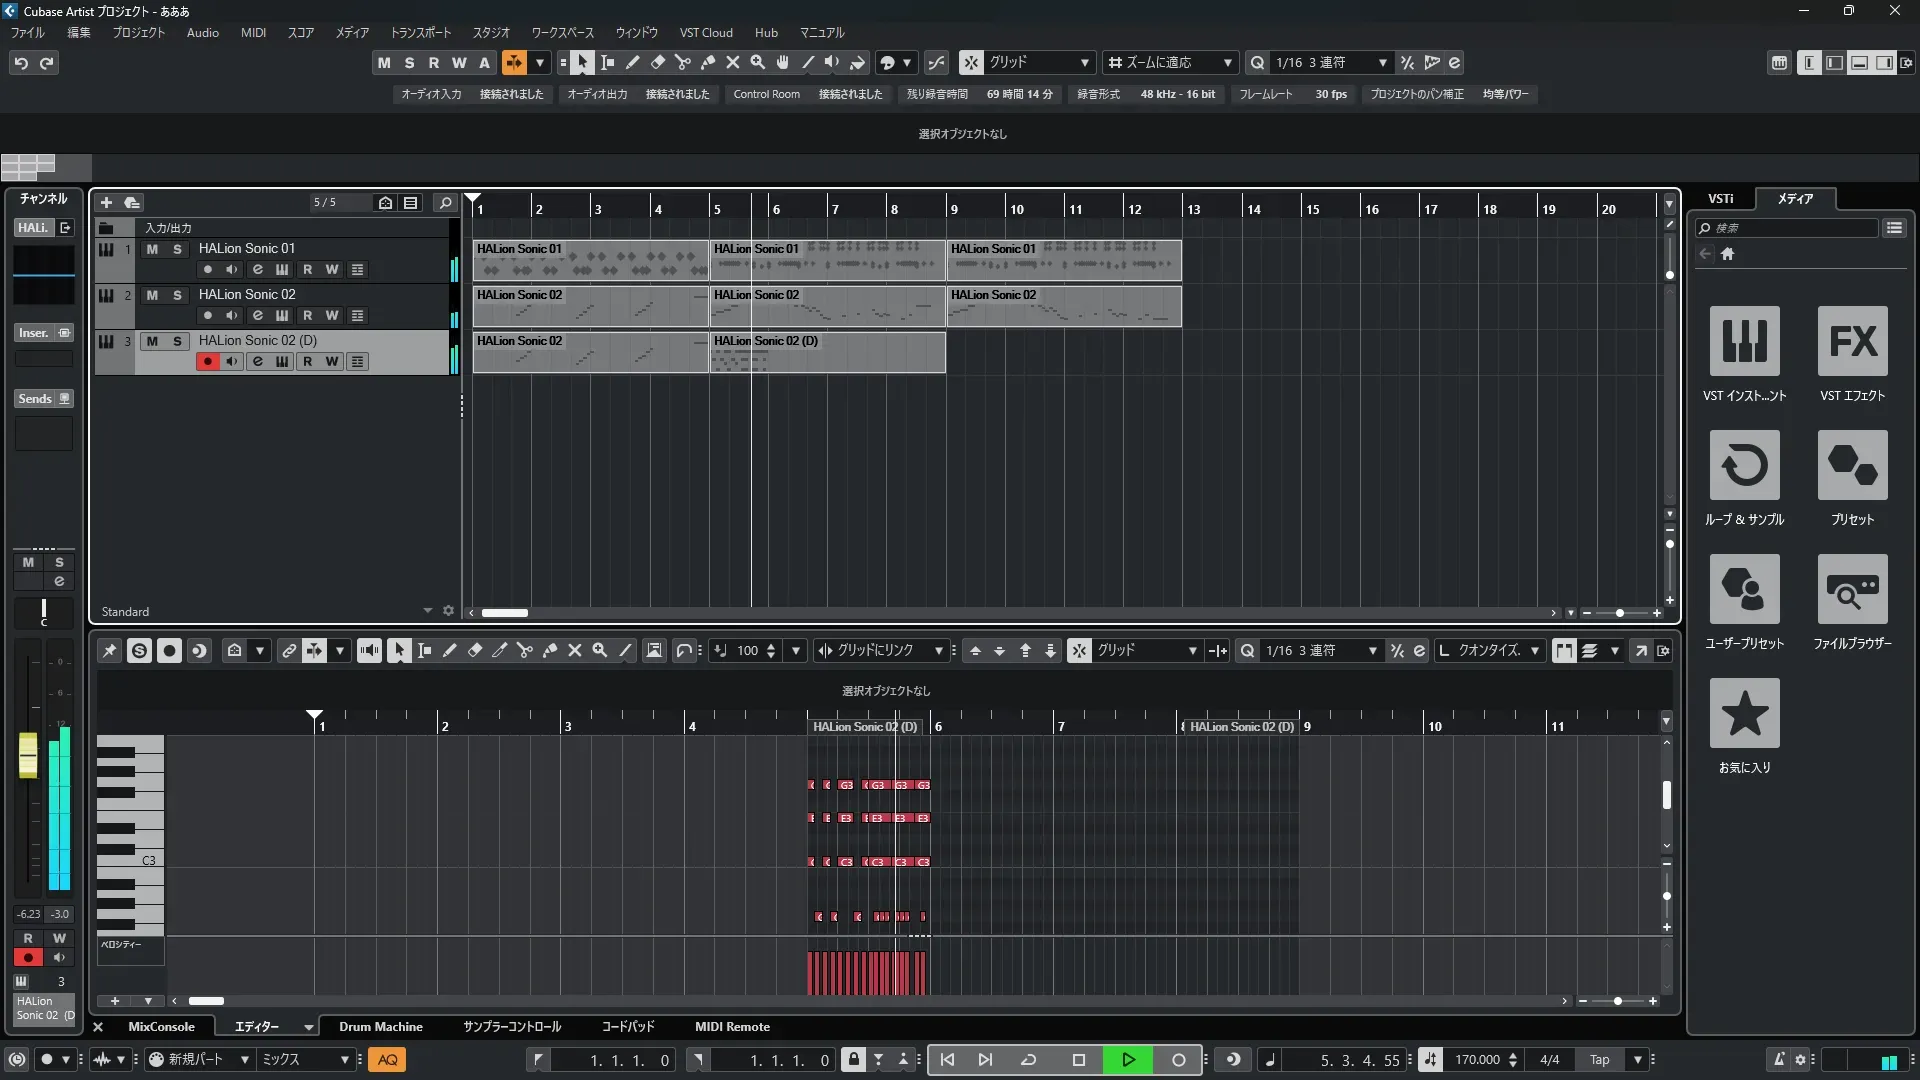Screen dimensions: 1920x1080
Task: Click the Tap tempo button
Action: 1599,1060
